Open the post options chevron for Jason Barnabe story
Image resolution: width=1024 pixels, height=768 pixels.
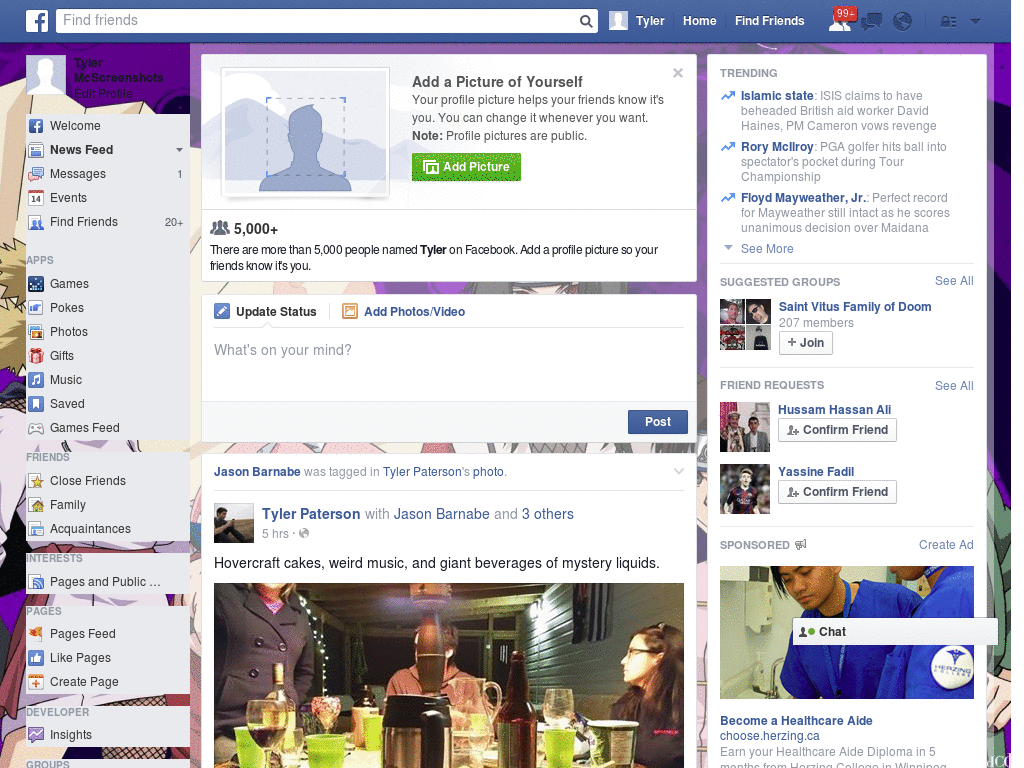click(679, 472)
